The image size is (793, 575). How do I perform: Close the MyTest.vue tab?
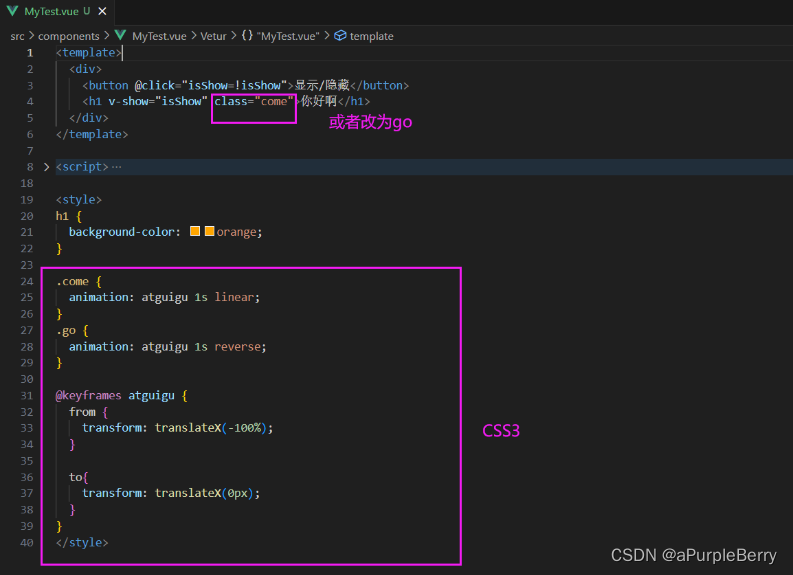coord(102,11)
